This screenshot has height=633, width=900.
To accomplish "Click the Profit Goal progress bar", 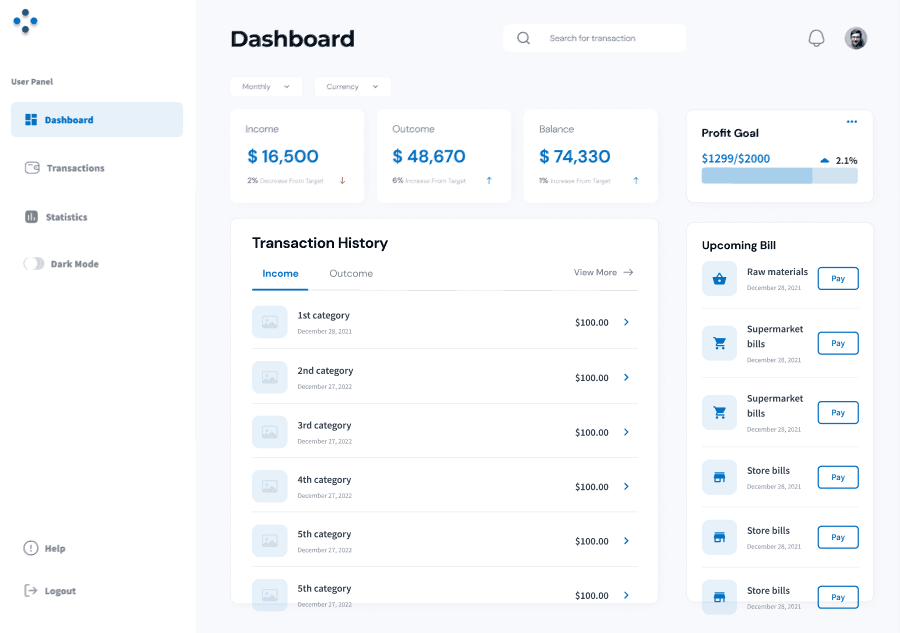I will tap(779, 175).
